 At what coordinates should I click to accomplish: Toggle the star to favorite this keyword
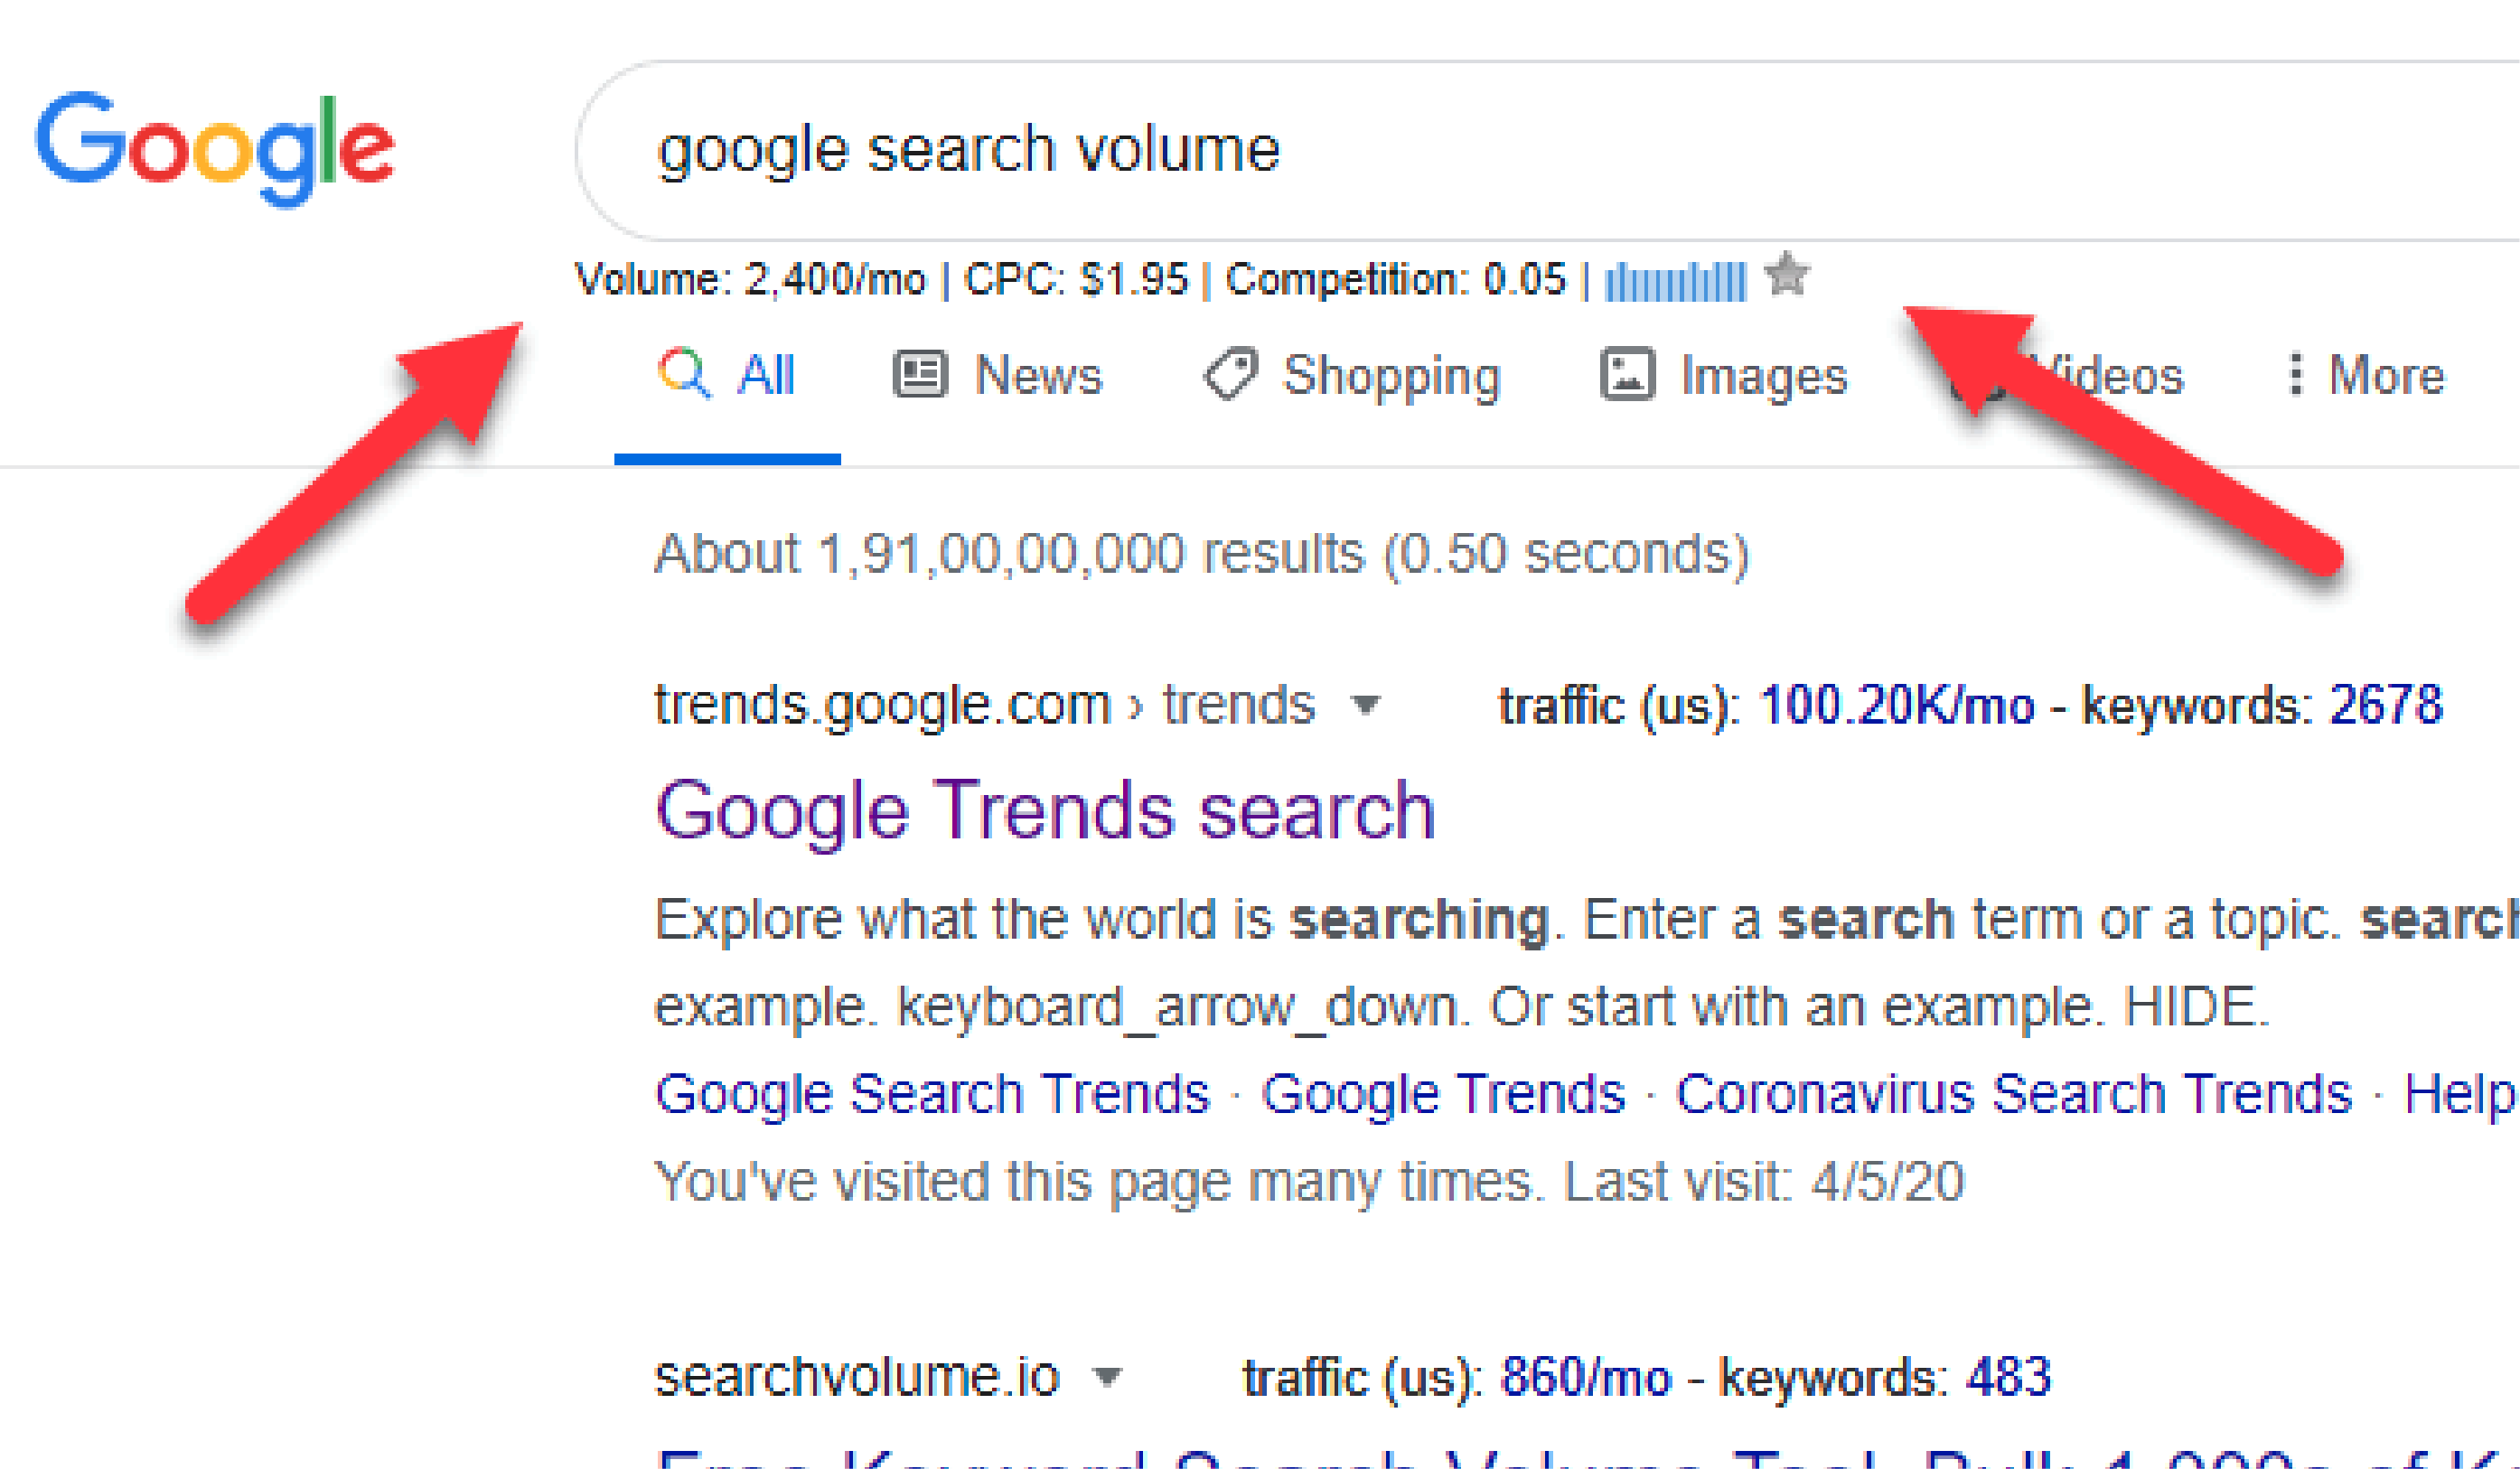click(1788, 277)
